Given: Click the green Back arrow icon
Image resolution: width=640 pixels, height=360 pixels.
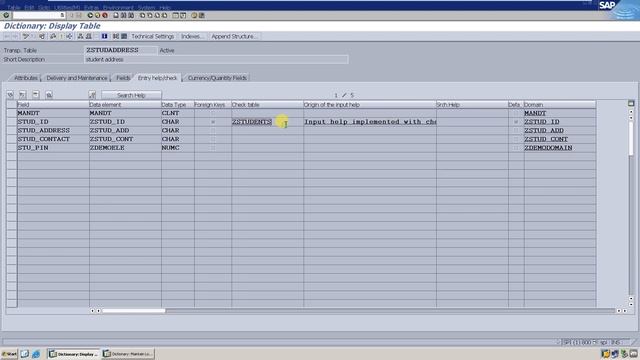Looking at the screenshot, I should click(90, 16).
